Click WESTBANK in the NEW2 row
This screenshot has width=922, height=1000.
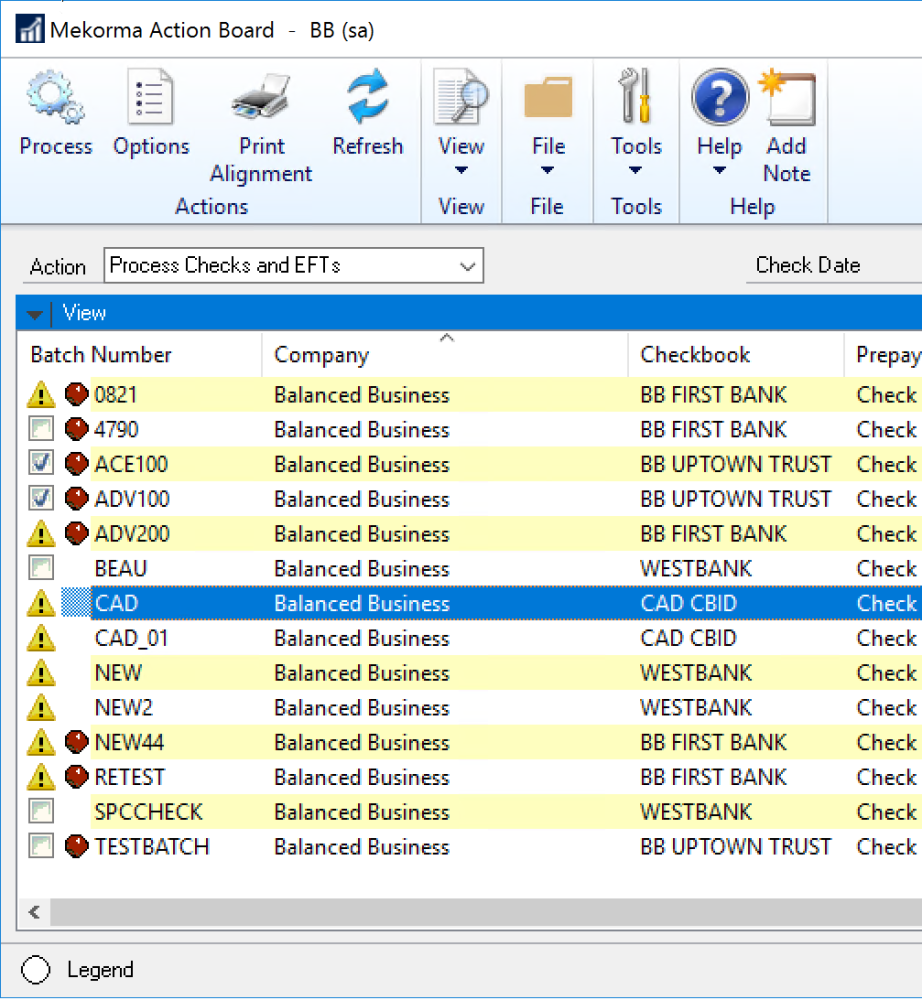pyautogui.click(x=696, y=708)
